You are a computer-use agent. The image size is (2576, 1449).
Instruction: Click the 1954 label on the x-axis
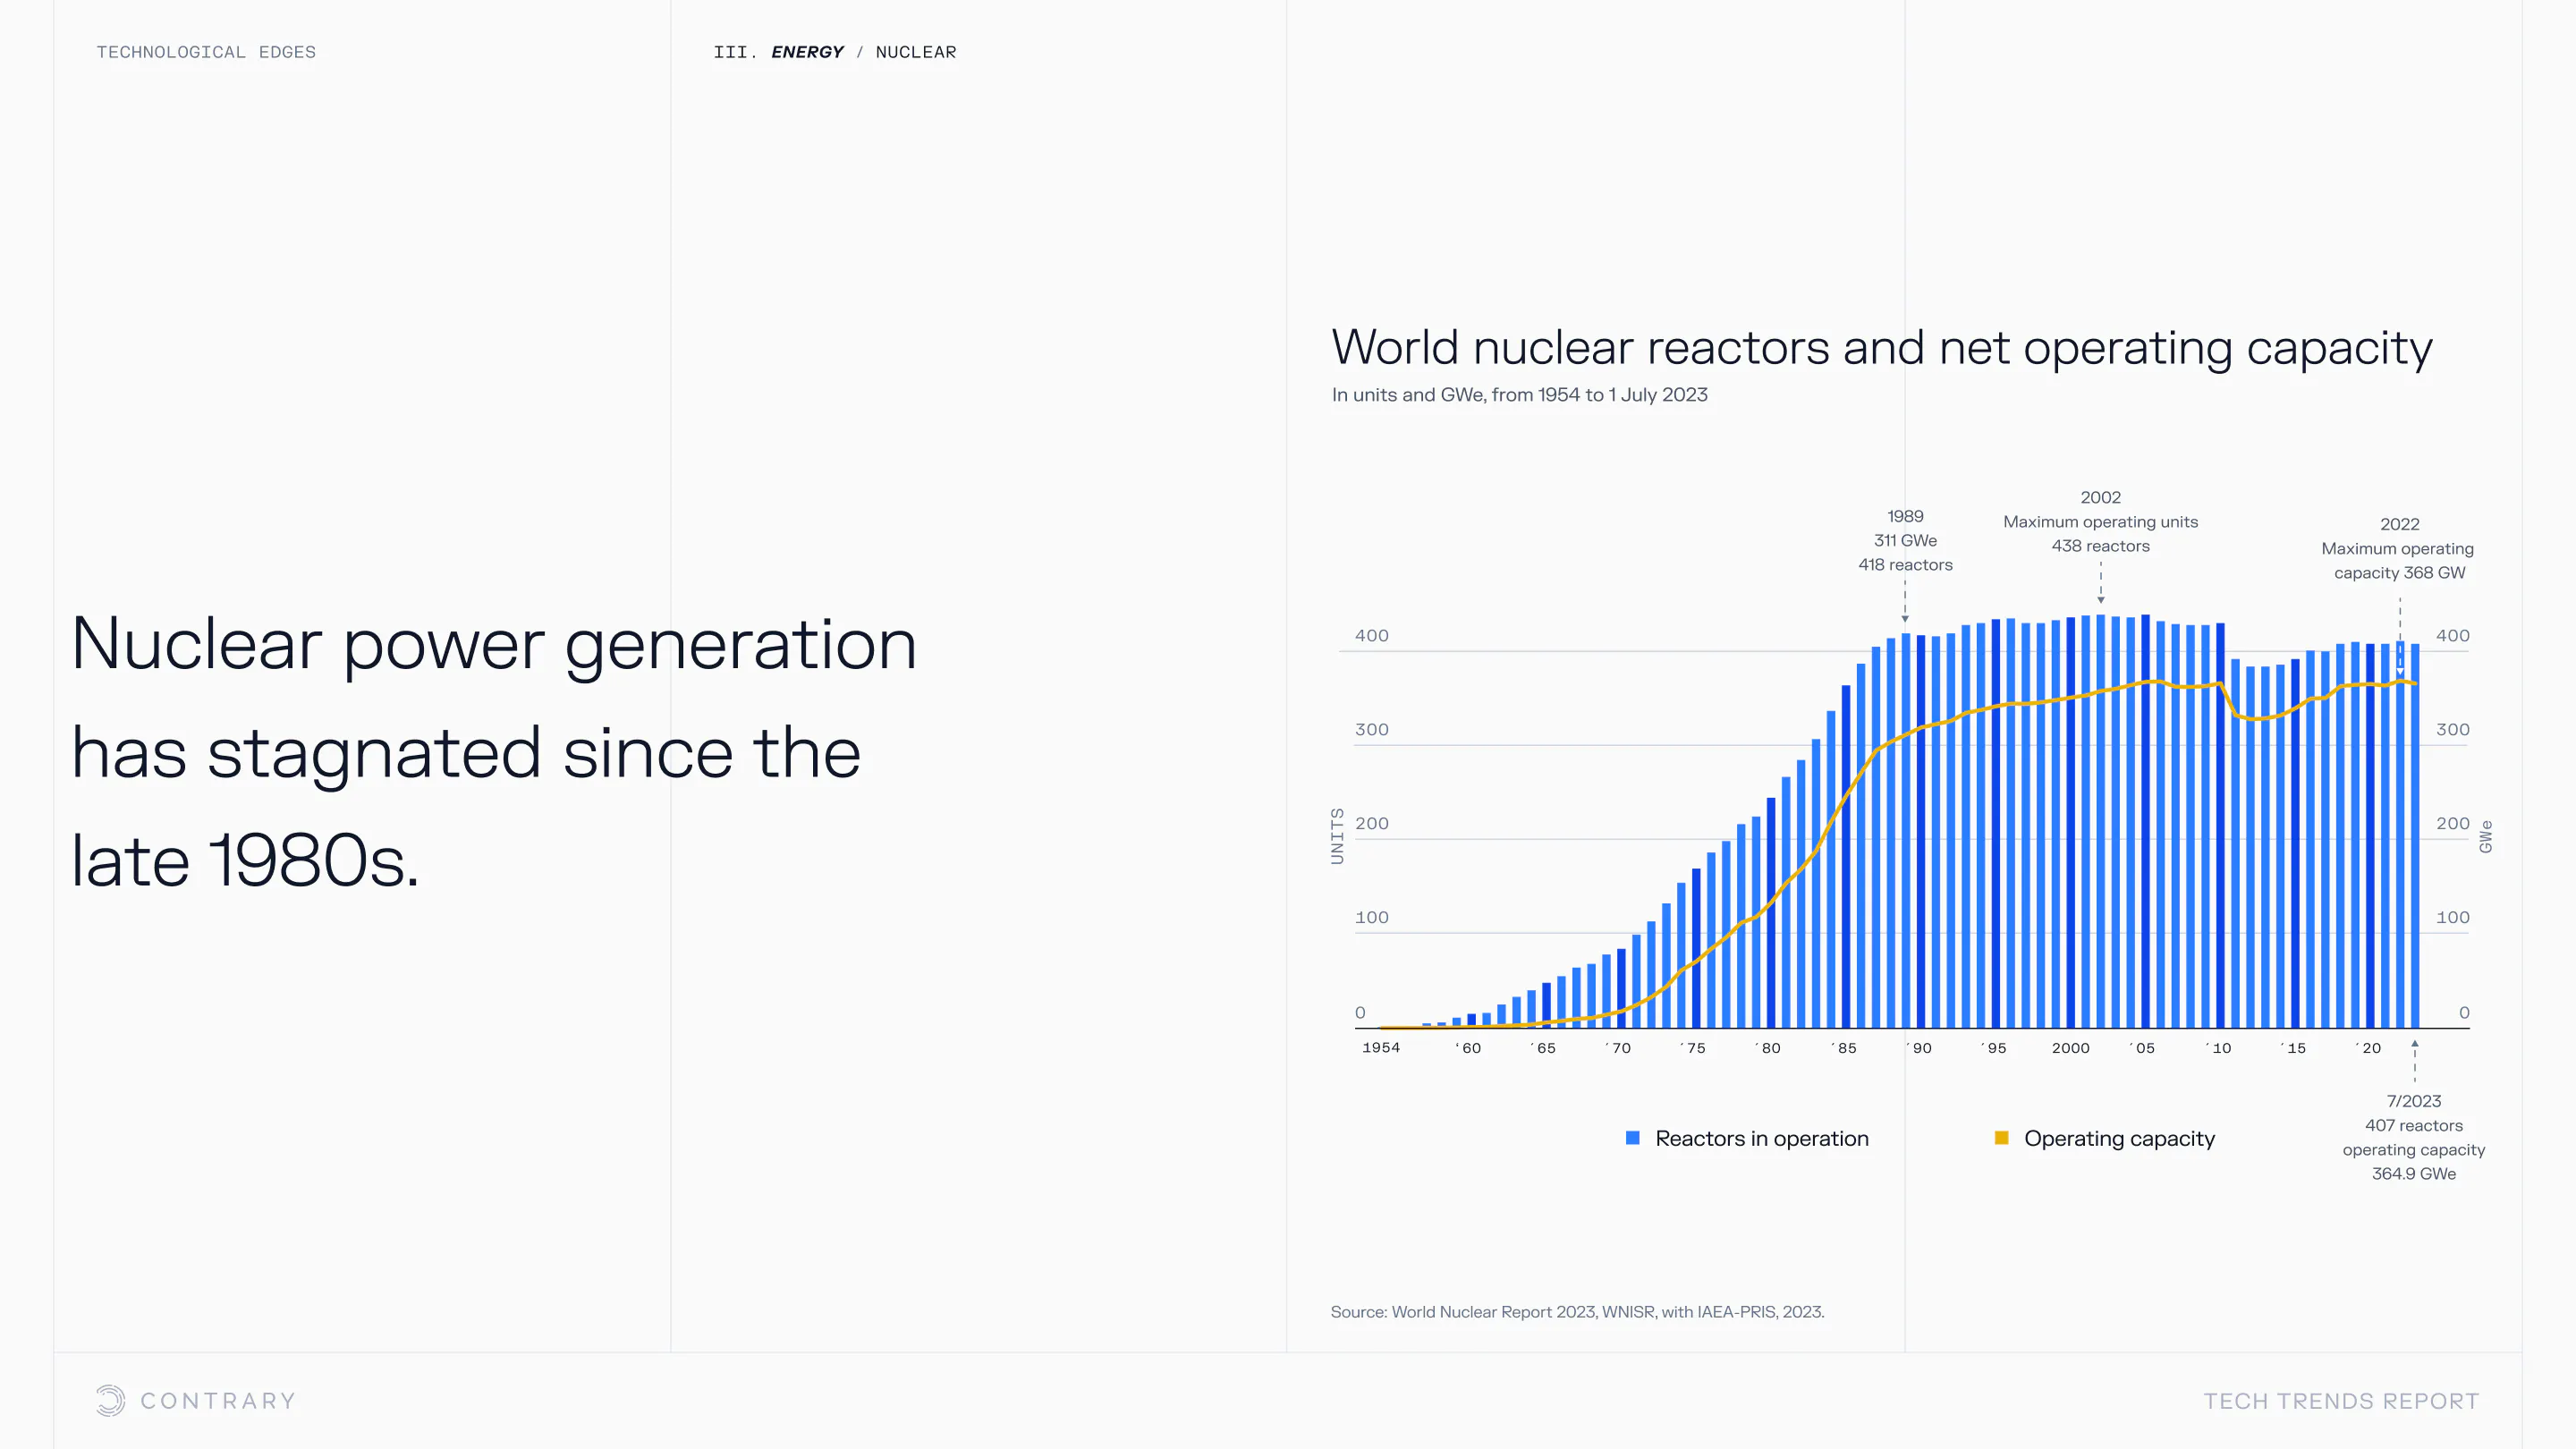(1380, 1047)
